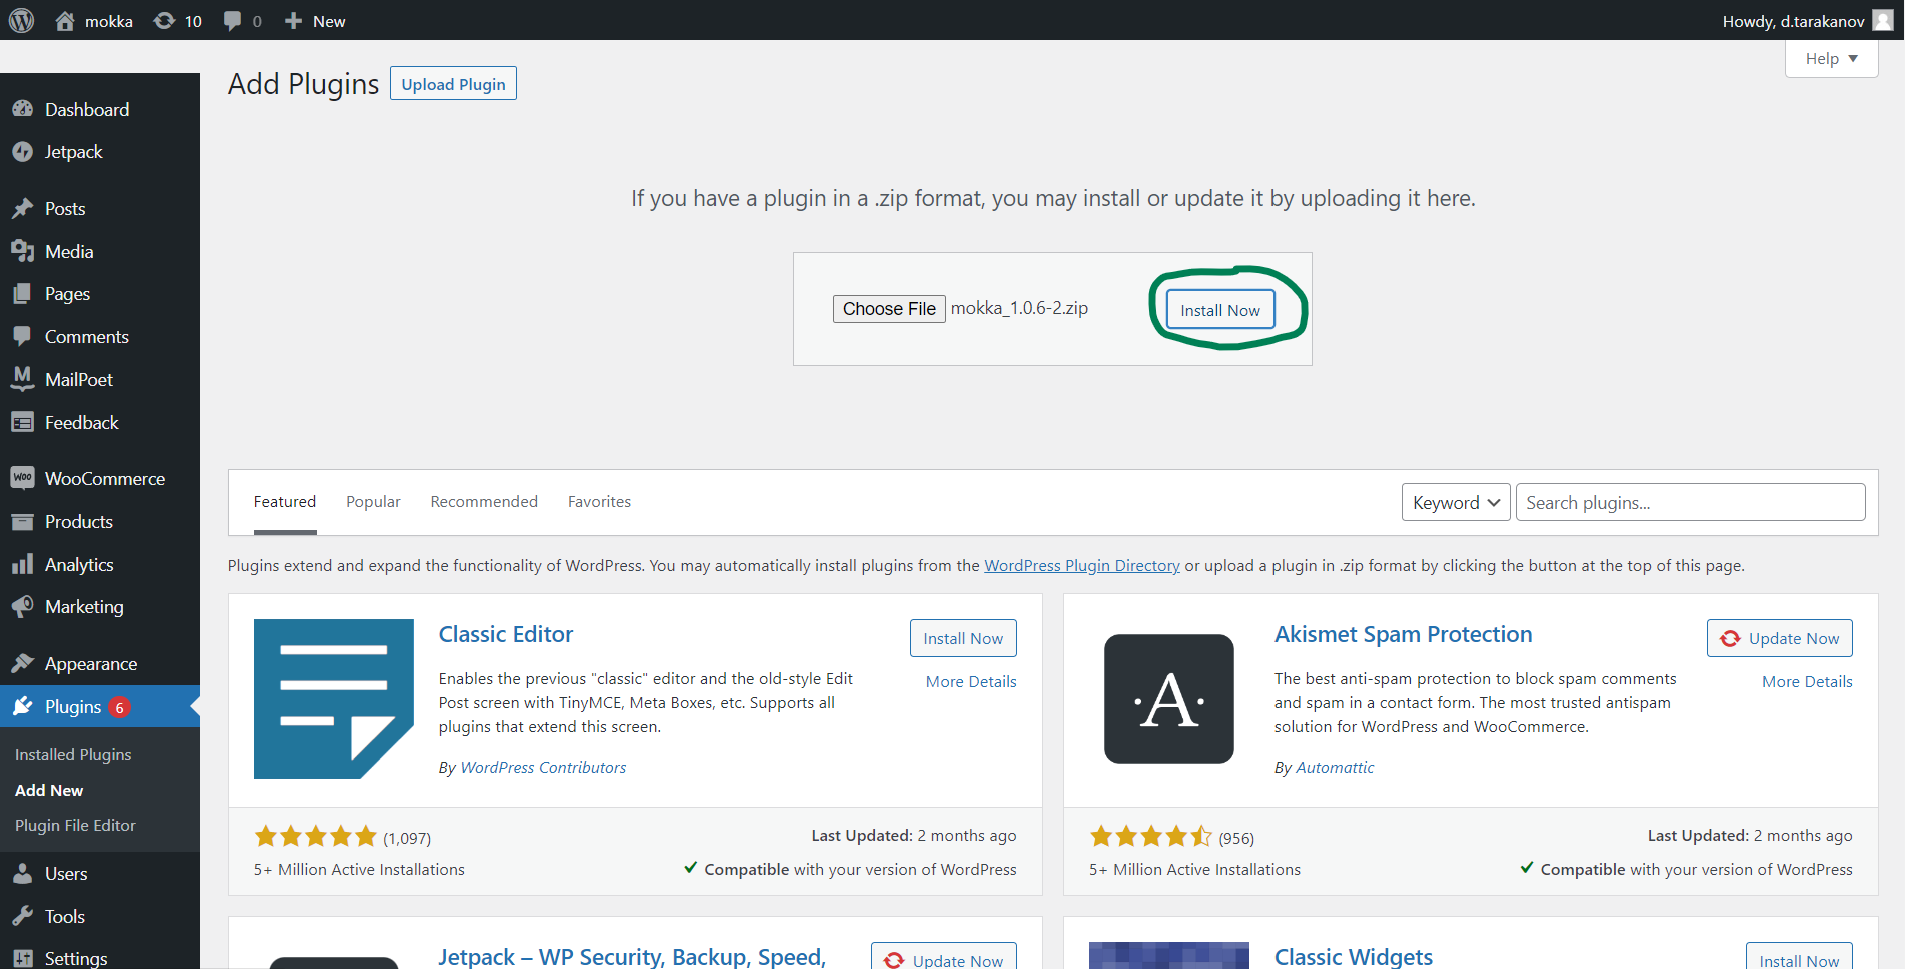
Task: Click the Analytics bar chart icon
Action: [23, 565]
